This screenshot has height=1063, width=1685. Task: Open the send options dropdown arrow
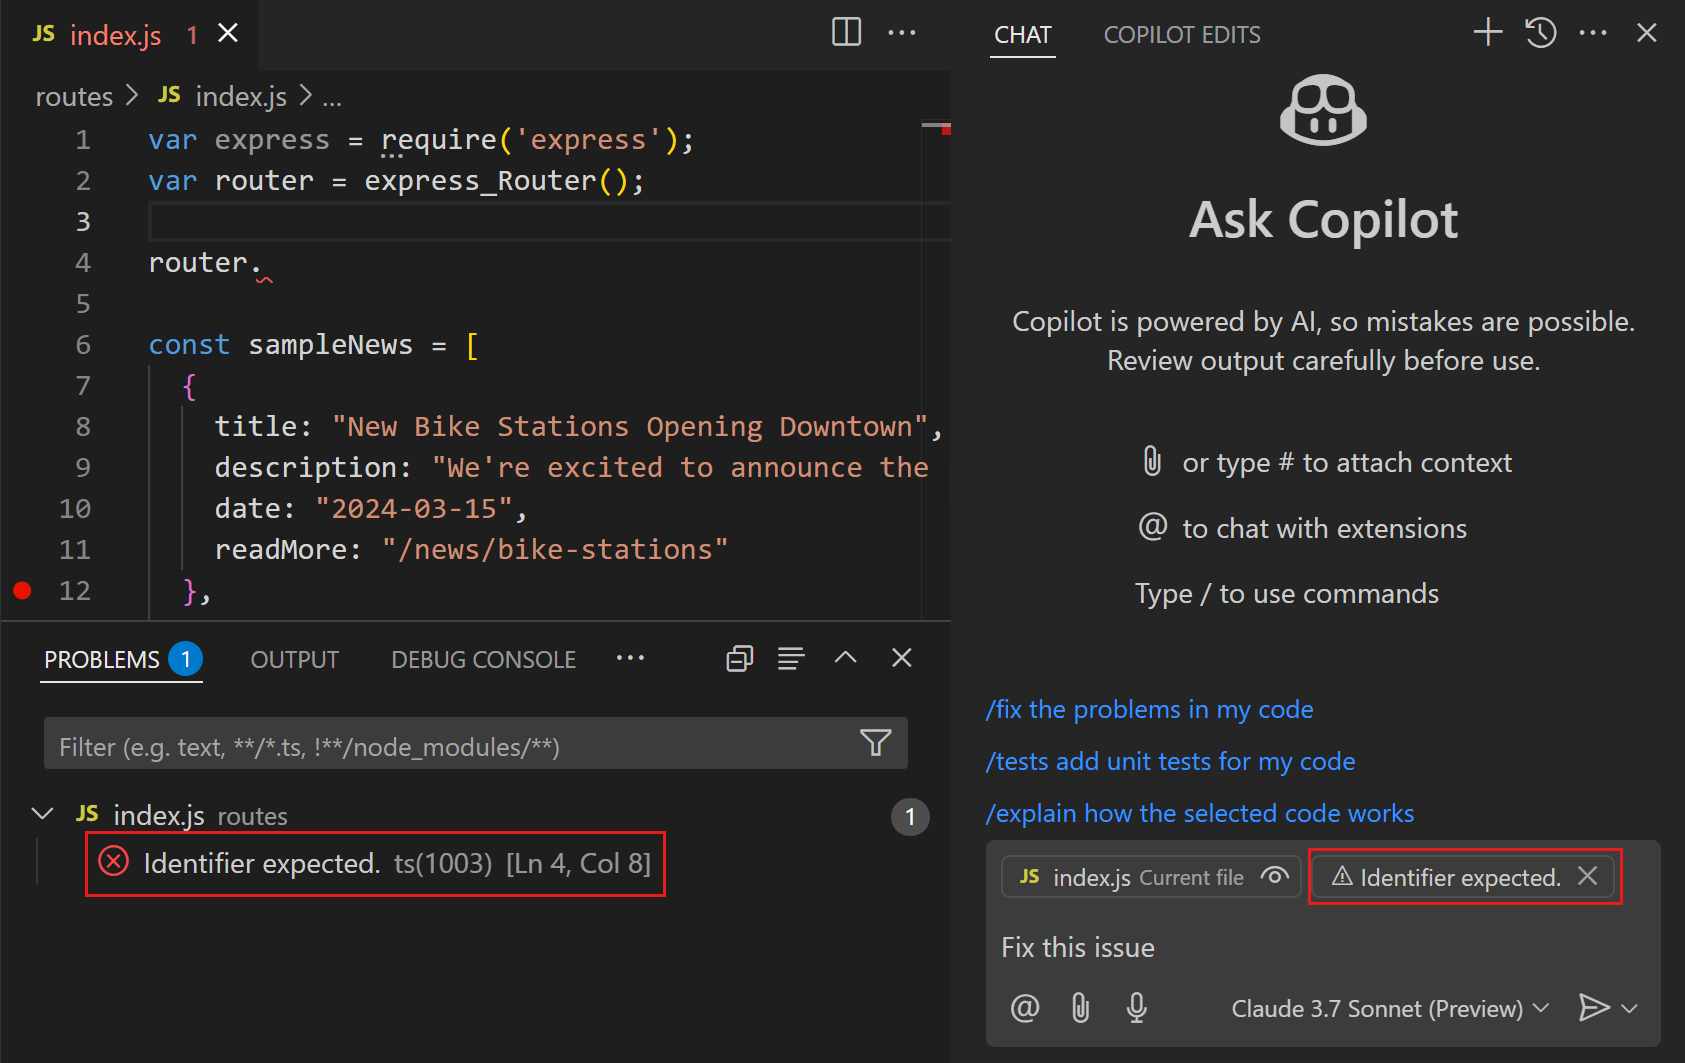click(x=1630, y=1009)
